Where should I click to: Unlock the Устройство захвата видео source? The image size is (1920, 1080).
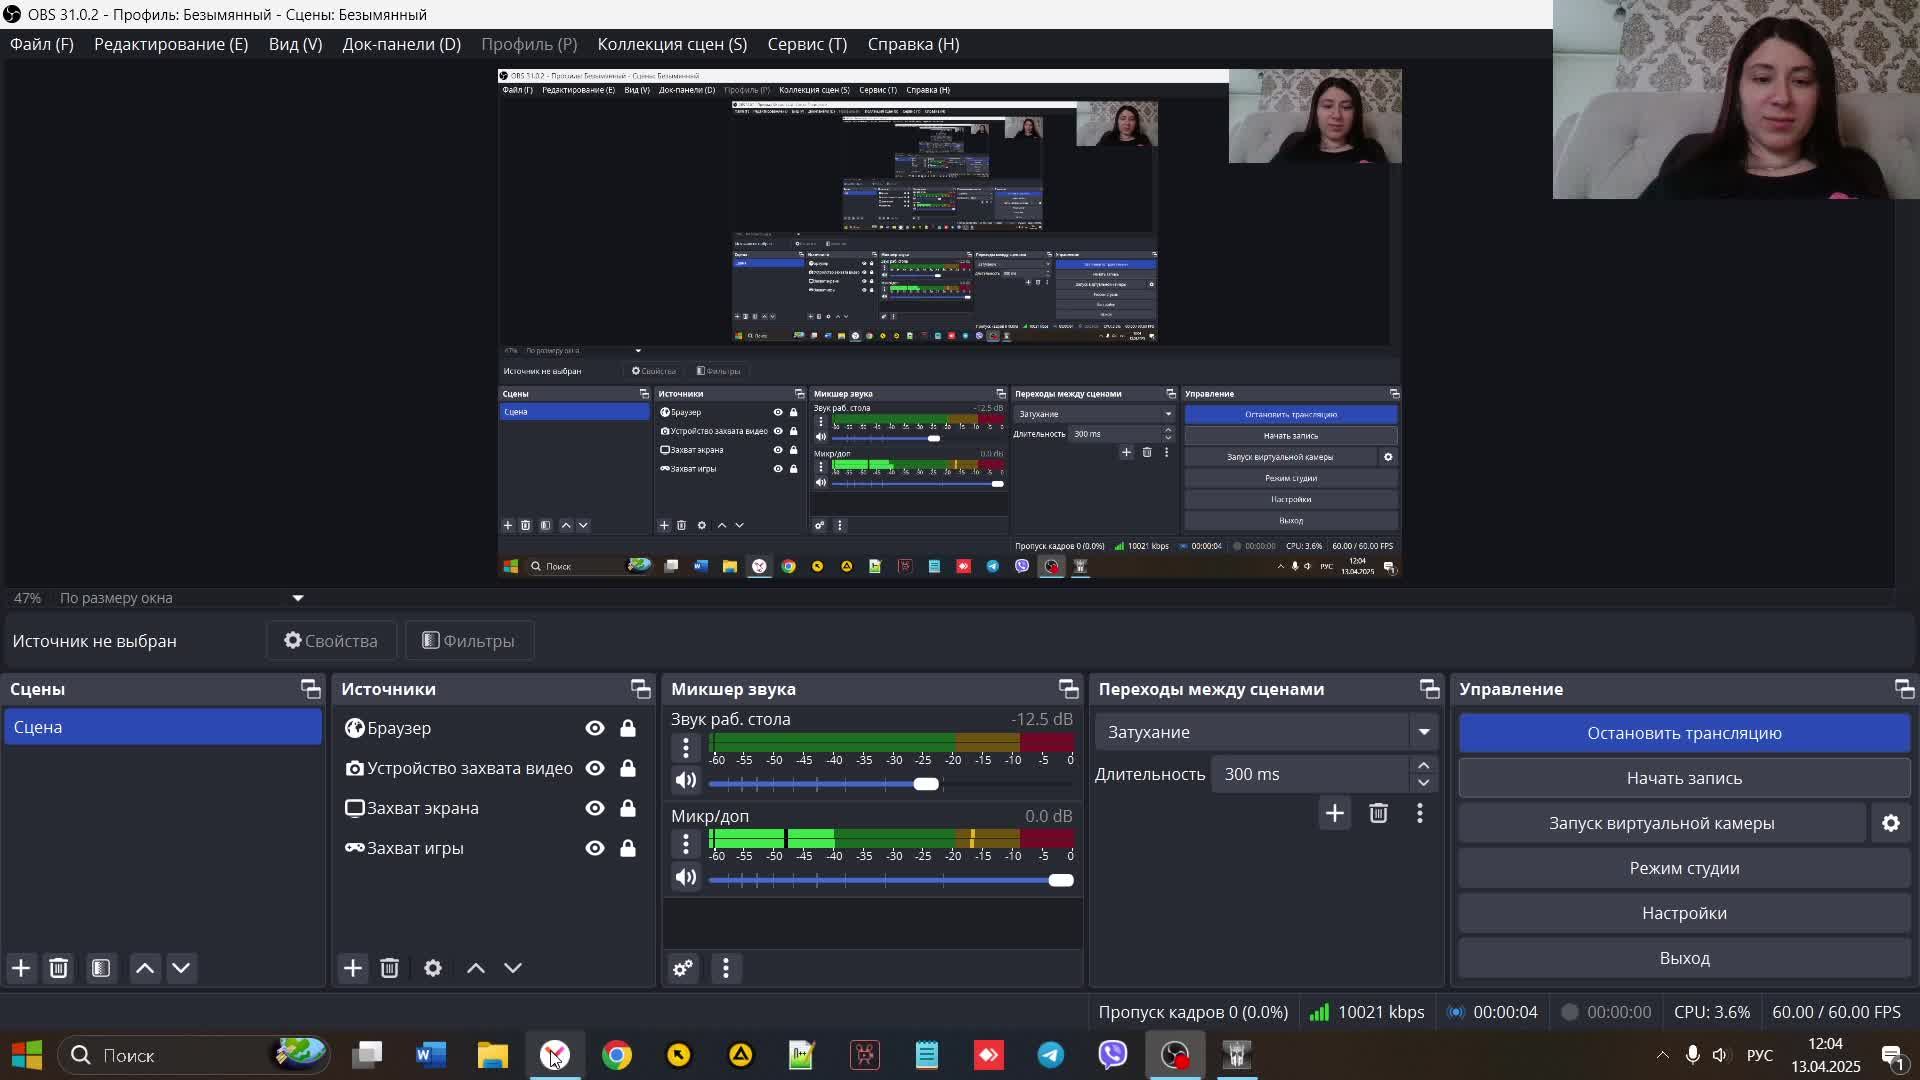[628, 768]
